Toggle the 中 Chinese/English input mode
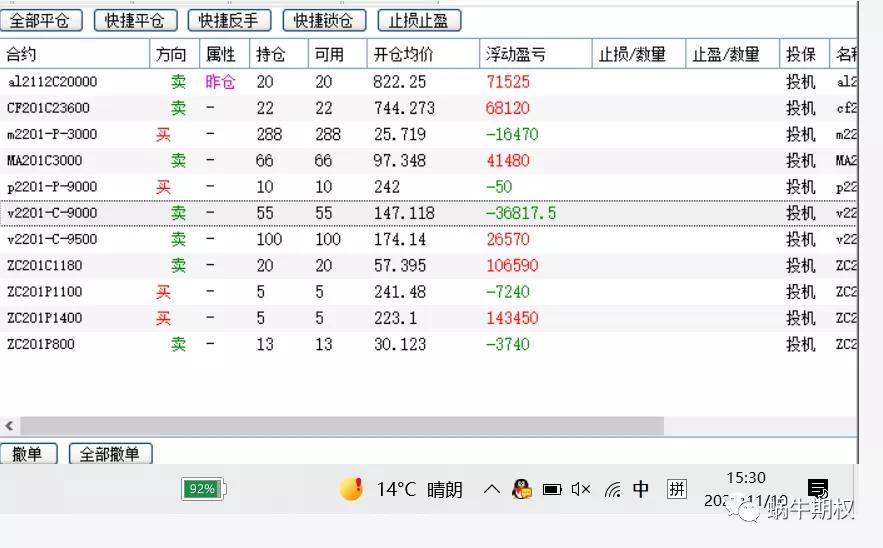The width and height of the screenshot is (883, 548). 641,489
